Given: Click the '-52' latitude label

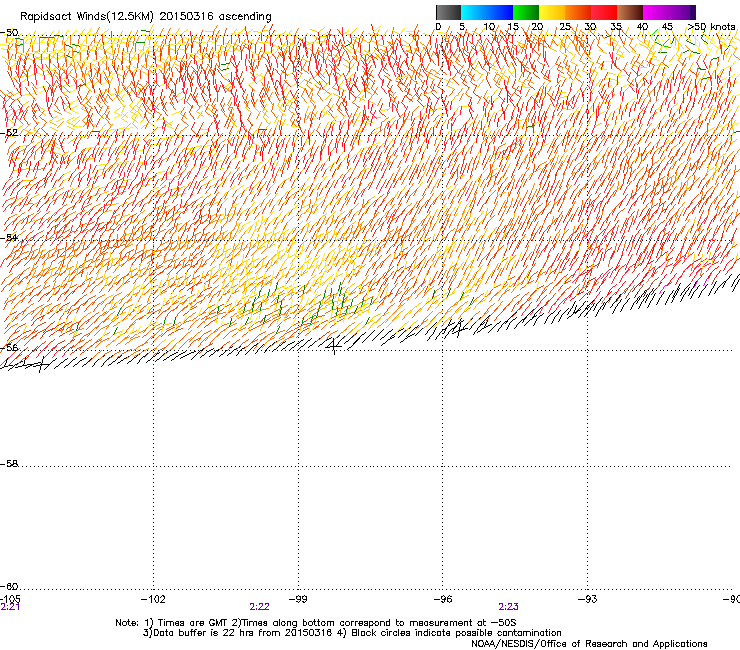Looking at the screenshot, I should pos(9,133).
